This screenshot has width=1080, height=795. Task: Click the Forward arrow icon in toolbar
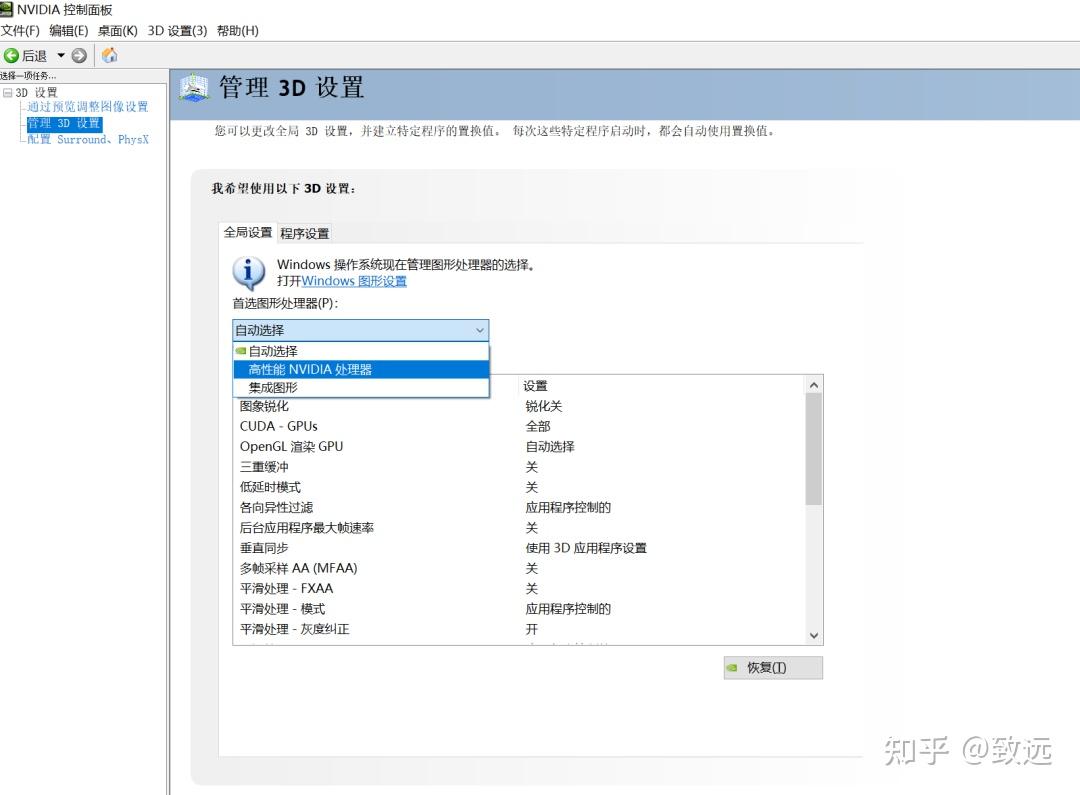(x=79, y=56)
